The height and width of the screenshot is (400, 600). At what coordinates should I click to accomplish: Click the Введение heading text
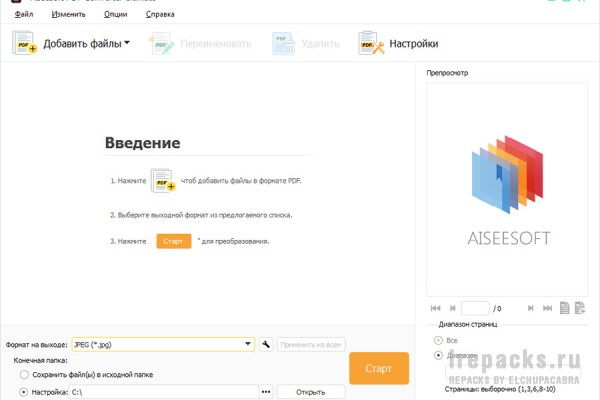pyautogui.click(x=142, y=143)
